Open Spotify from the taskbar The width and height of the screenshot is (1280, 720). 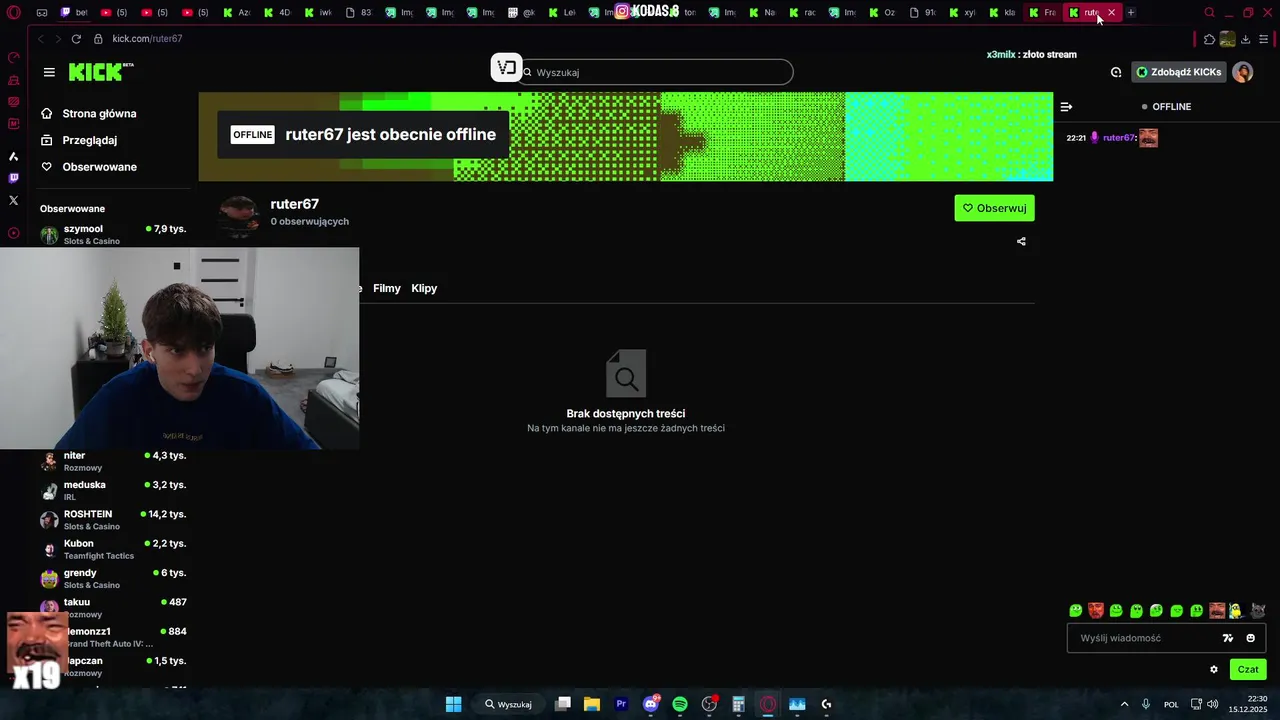(680, 704)
